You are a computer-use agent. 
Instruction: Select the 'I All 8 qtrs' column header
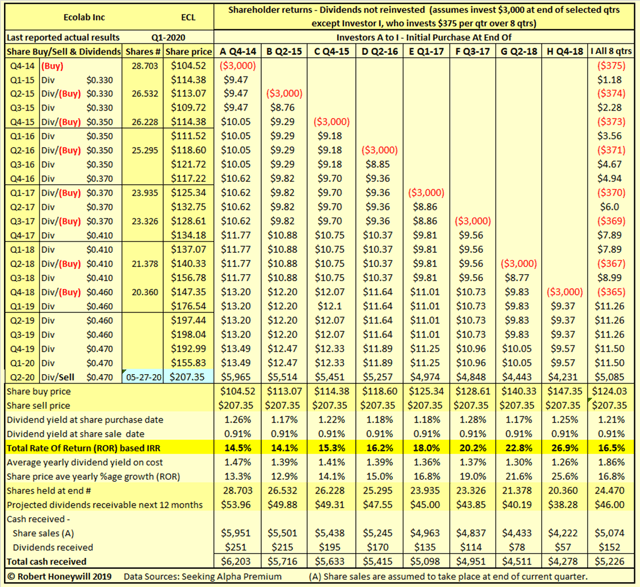pos(611,51)
